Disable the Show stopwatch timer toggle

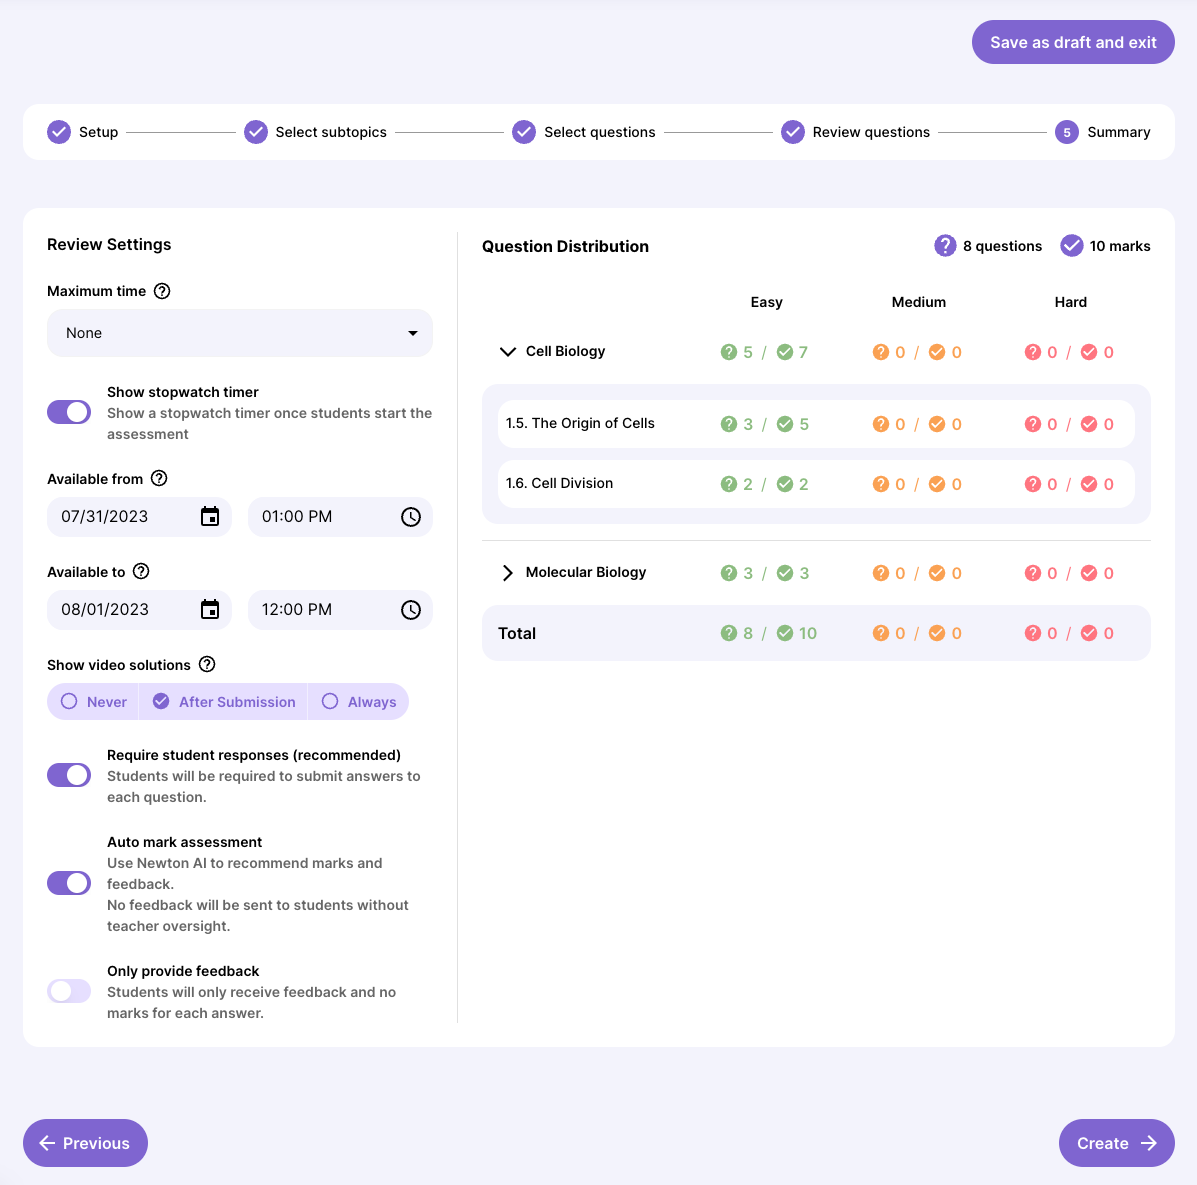pos(69,412)
